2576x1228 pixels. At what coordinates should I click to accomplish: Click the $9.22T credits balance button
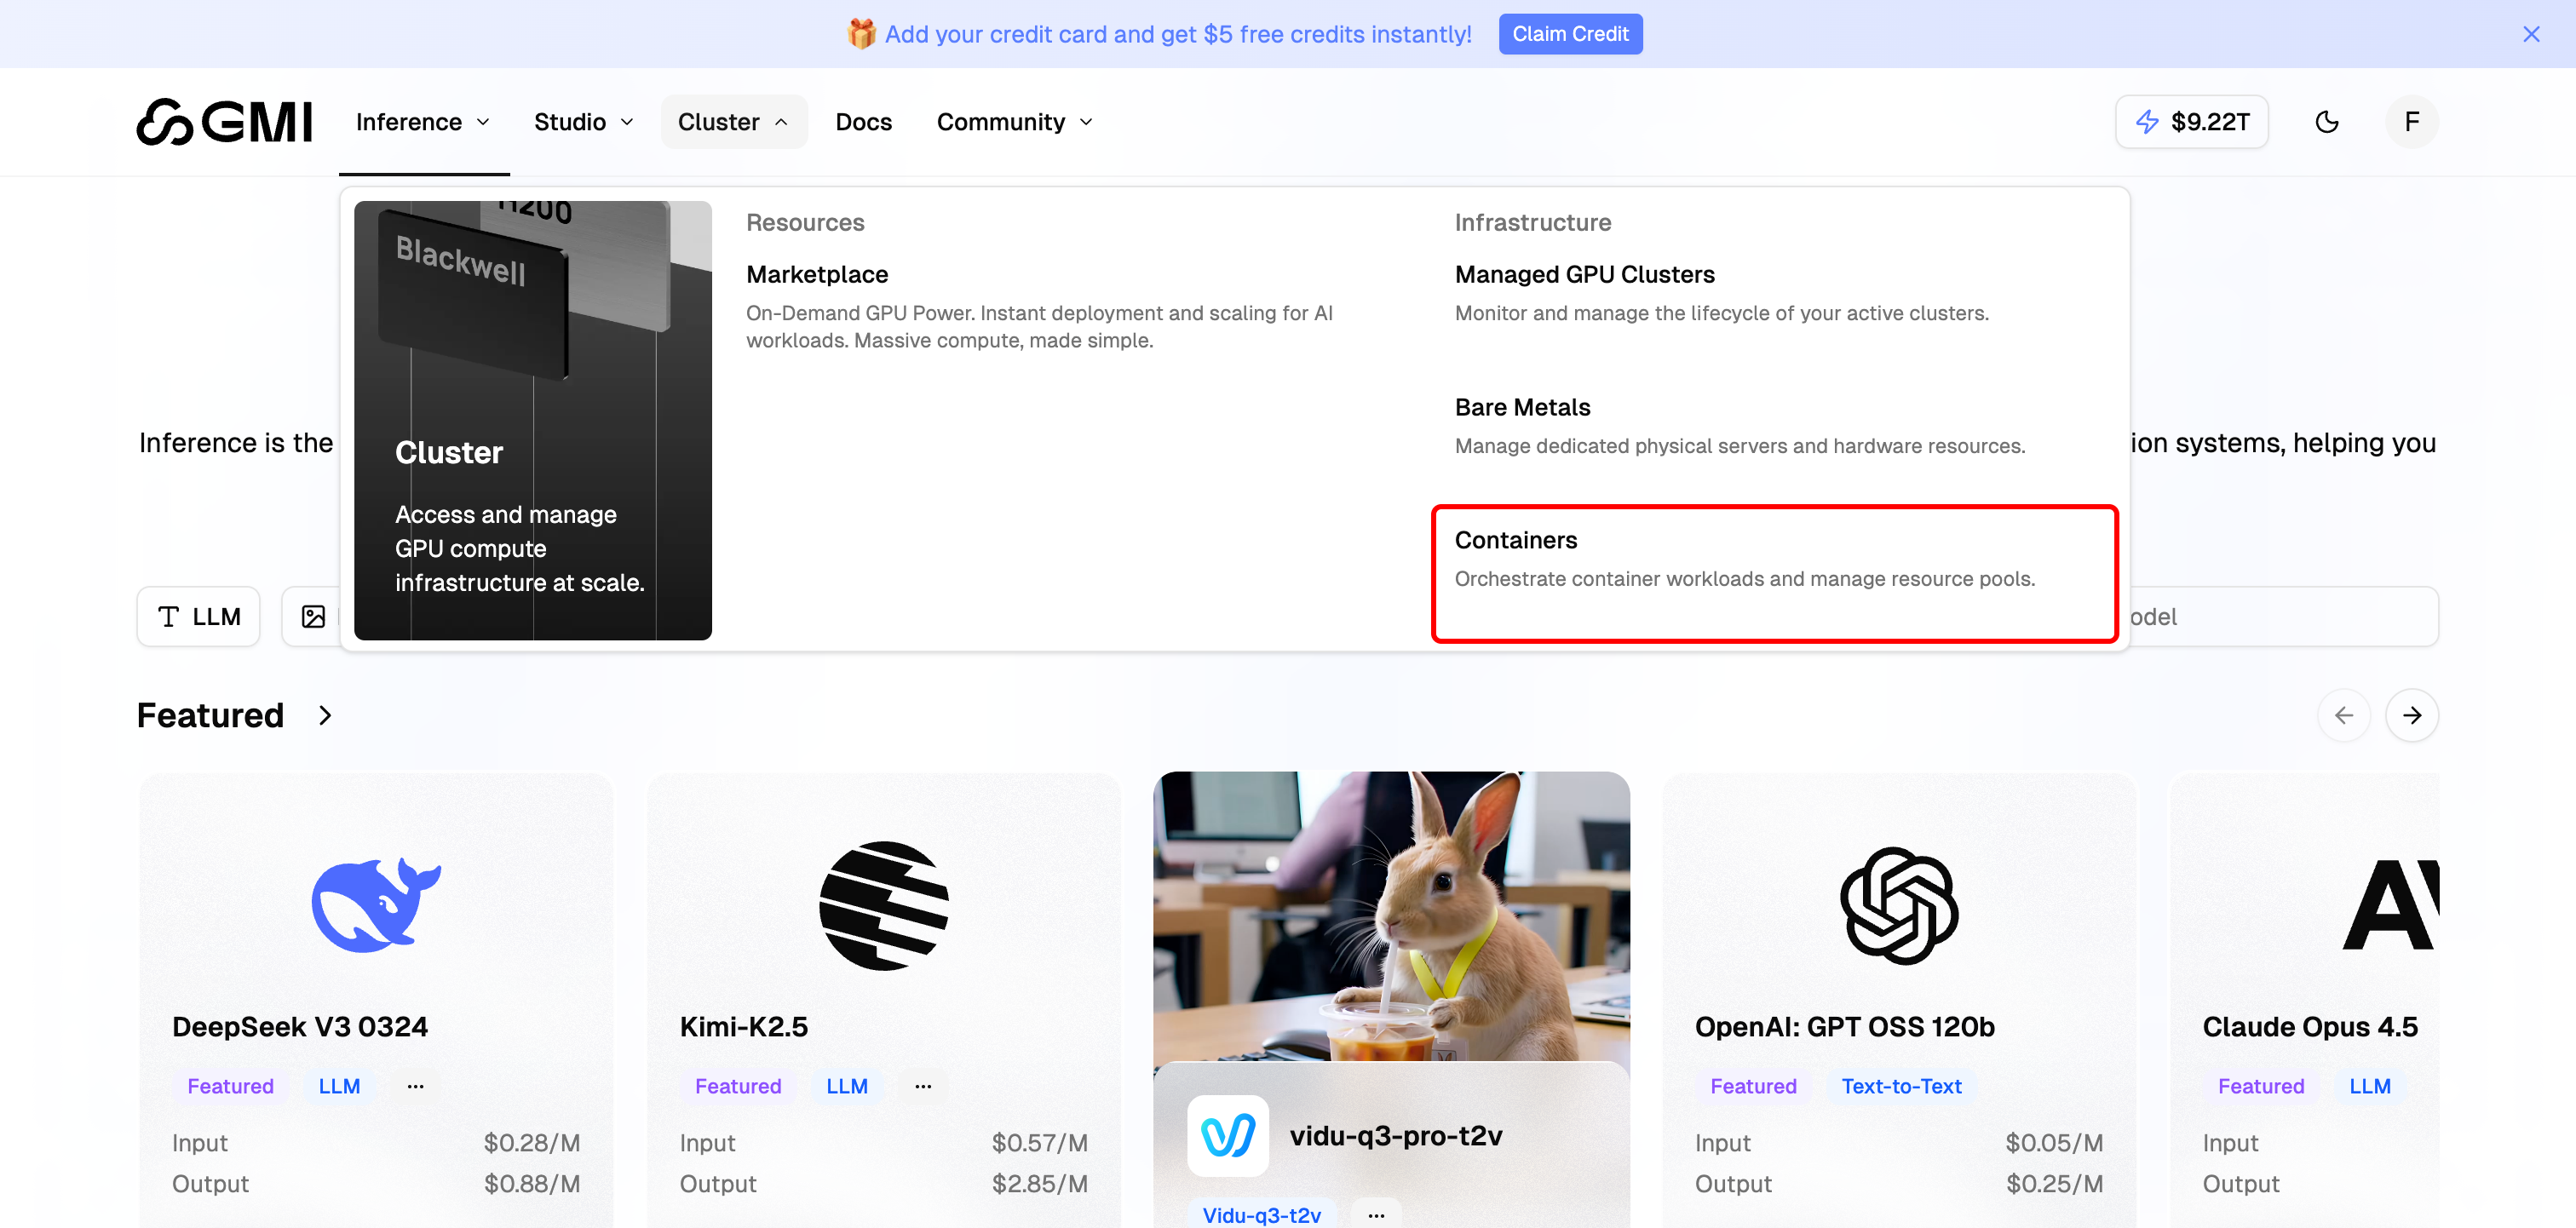point(2191,122)
